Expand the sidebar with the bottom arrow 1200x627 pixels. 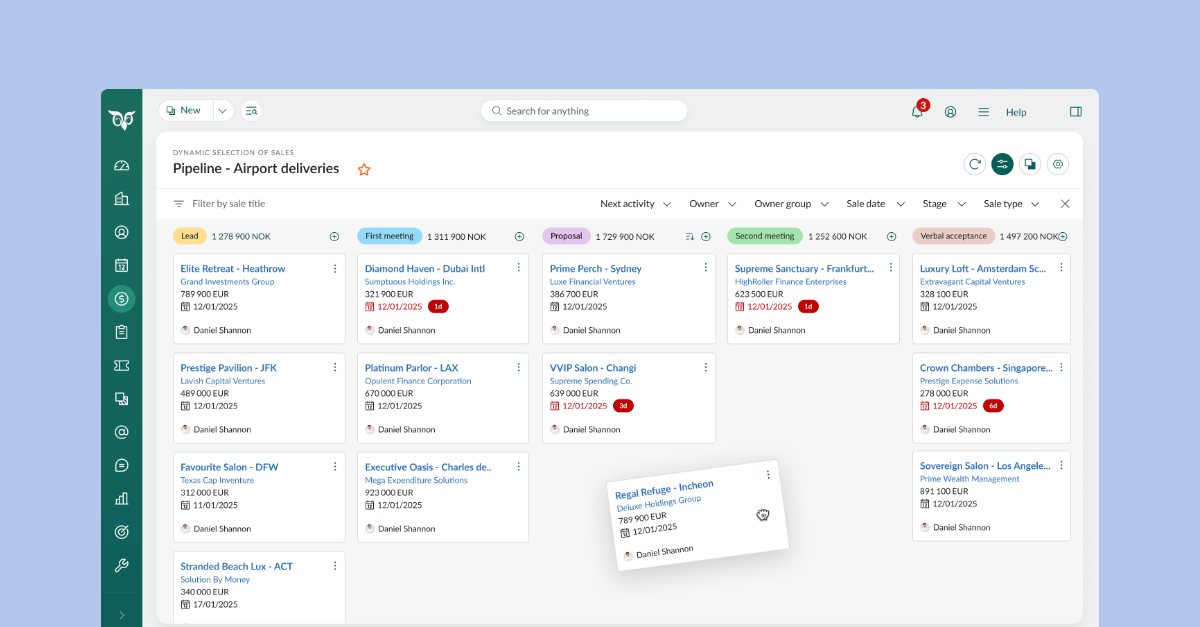coord(122,615)
